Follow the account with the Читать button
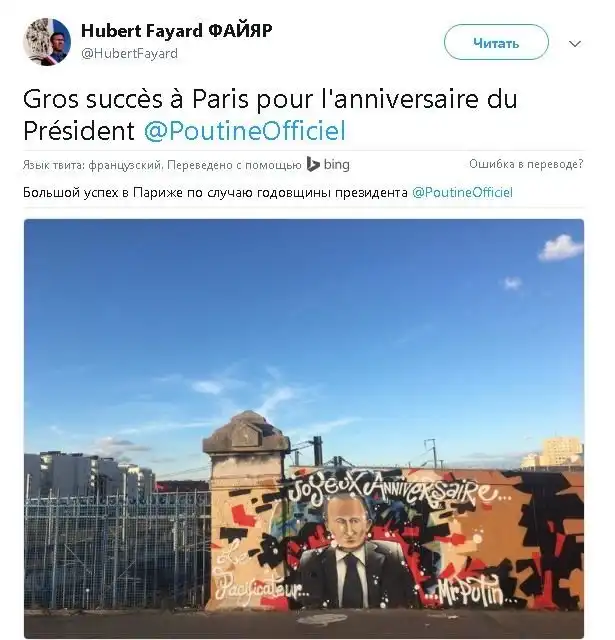This screenshot has width=615, height=640. 496,42
